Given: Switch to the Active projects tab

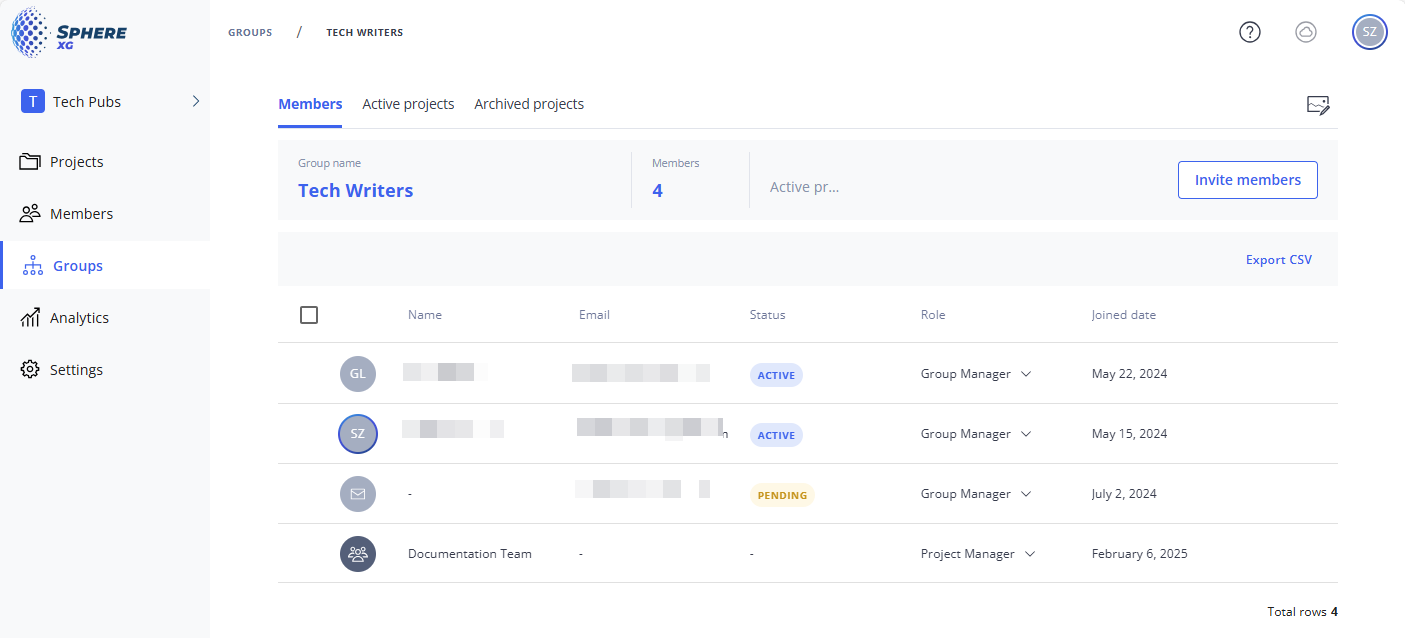Looking at the screenshot, I should 408,104.
